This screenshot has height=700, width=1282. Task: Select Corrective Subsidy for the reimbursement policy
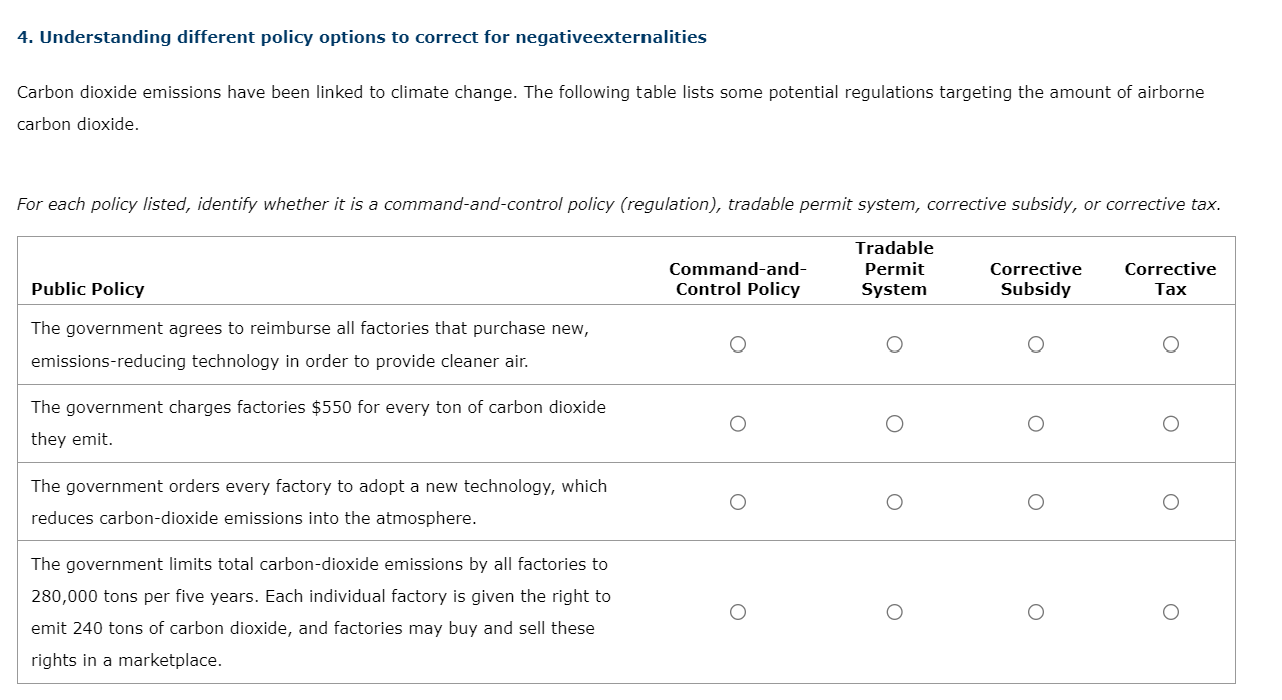1036,344
